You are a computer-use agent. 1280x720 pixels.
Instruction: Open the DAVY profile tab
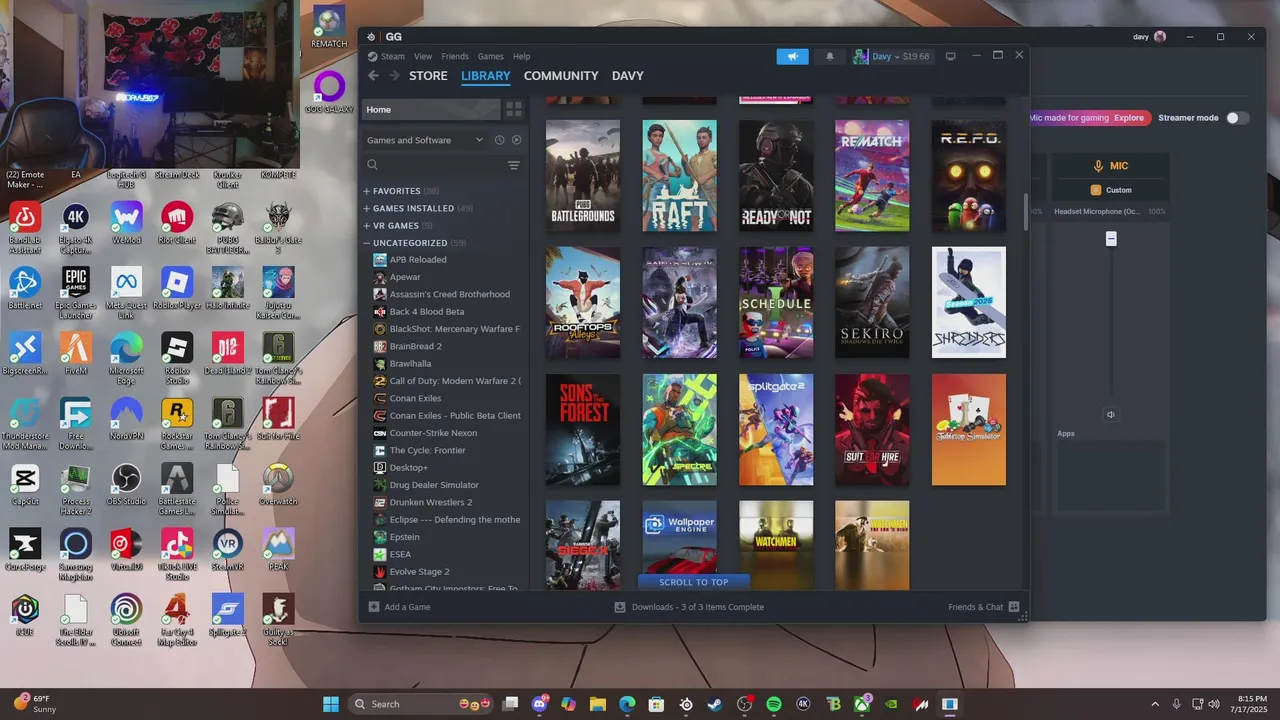pyautogui.click(x=628, y=76)
